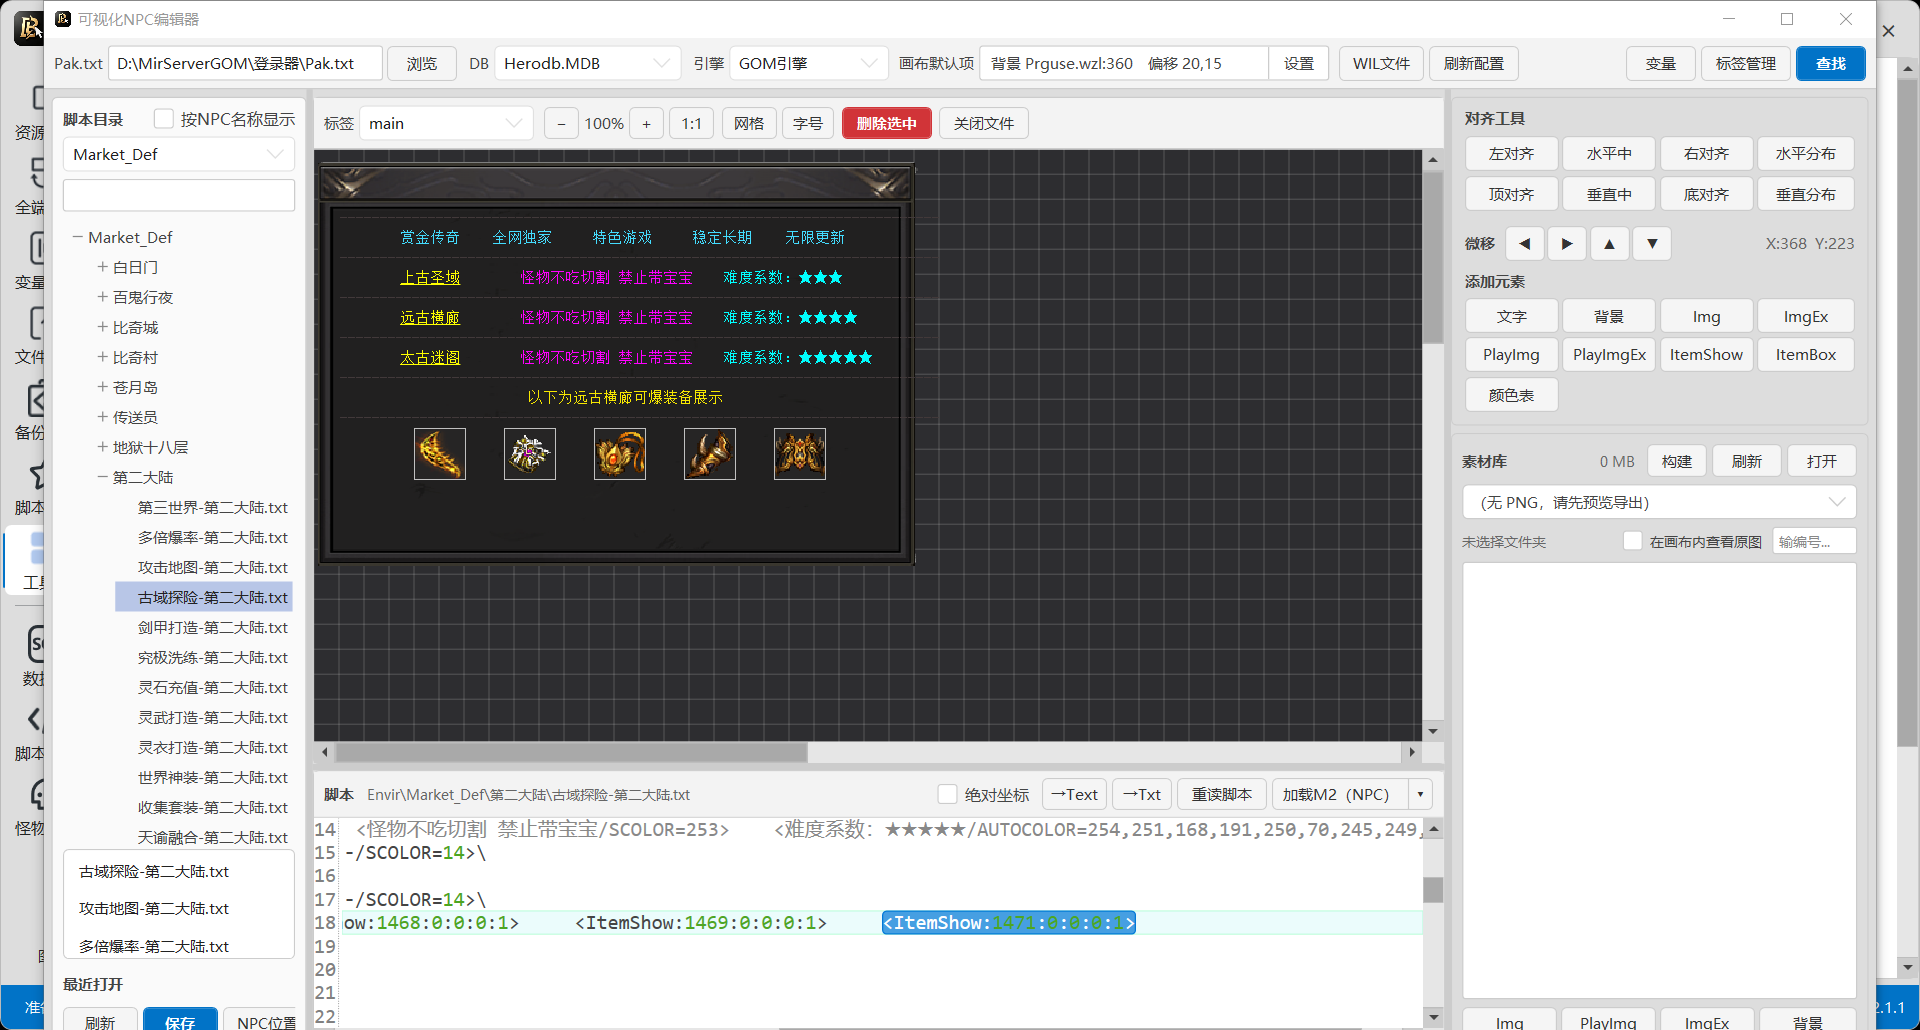
Task: Click the app icon in the title bar
Action: coord(63,19)
